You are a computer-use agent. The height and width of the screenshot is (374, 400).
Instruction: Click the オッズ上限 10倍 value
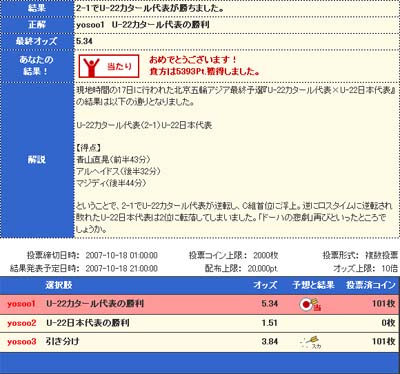click(389, 268)
